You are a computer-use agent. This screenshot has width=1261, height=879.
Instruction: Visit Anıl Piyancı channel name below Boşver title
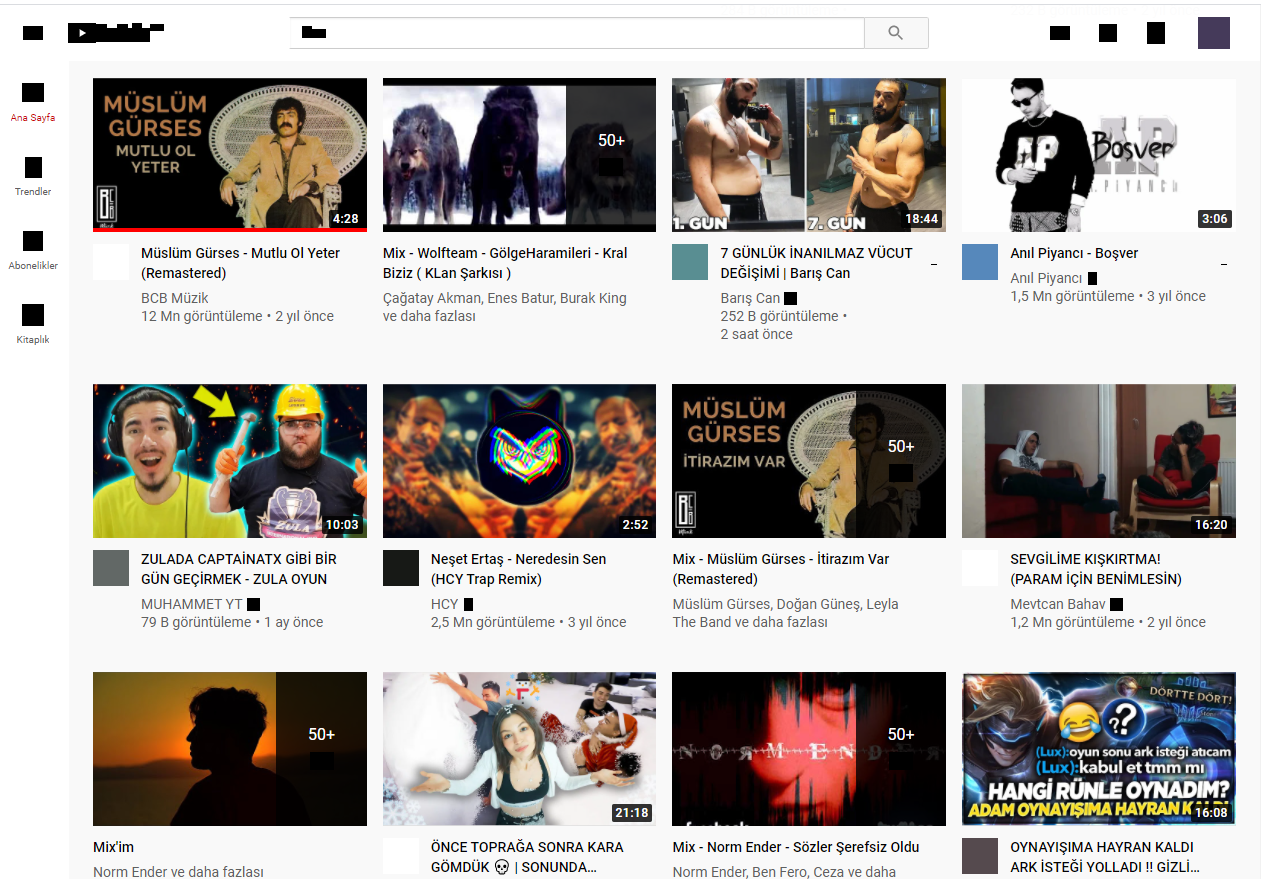(x=1046, y=278)
